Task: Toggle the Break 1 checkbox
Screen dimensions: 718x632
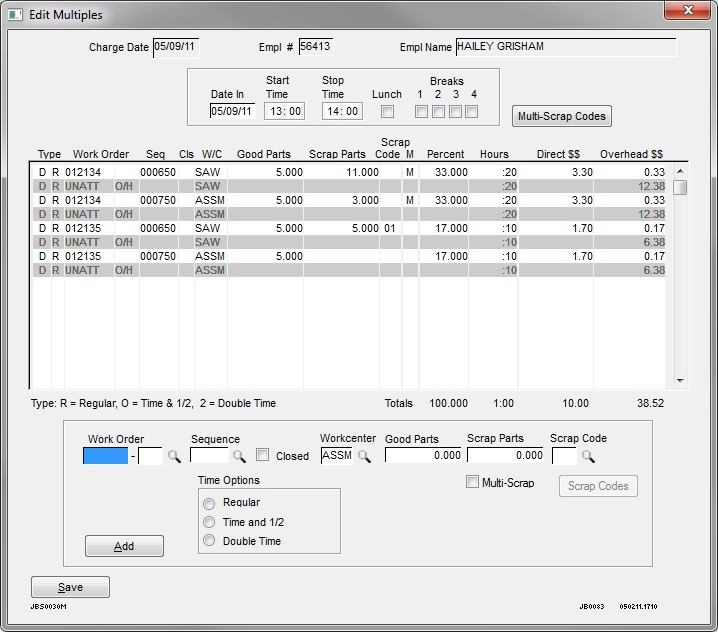Action: (x=421, y=111)
